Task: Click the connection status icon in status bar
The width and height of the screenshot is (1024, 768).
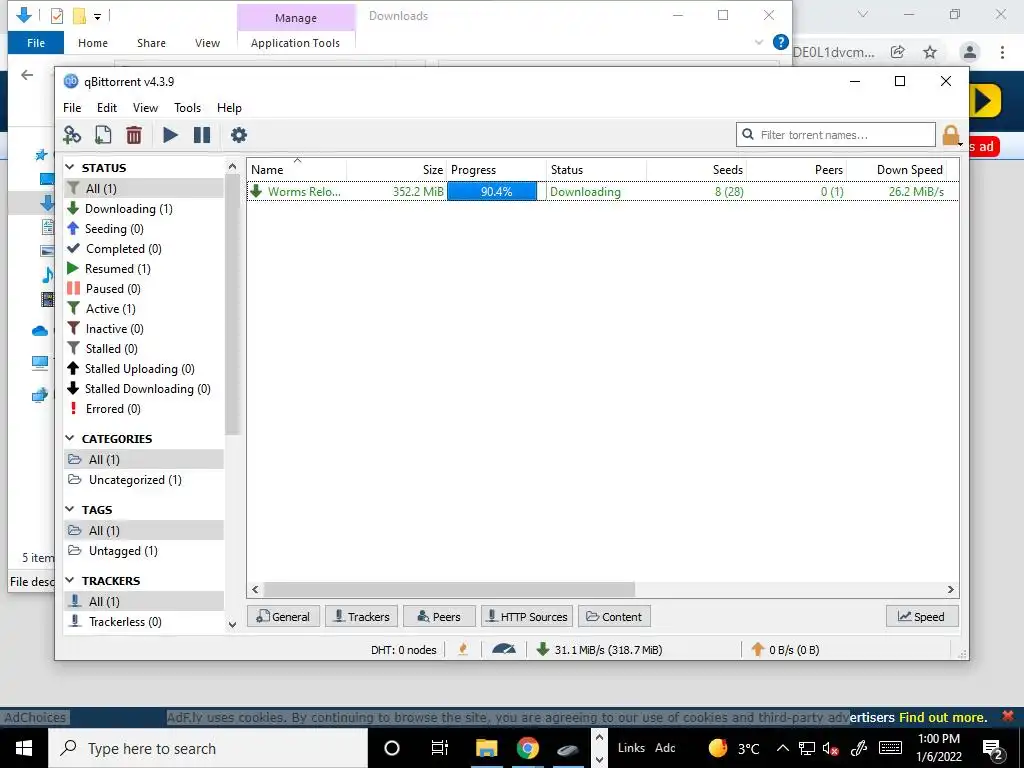Action: point(463,650)
